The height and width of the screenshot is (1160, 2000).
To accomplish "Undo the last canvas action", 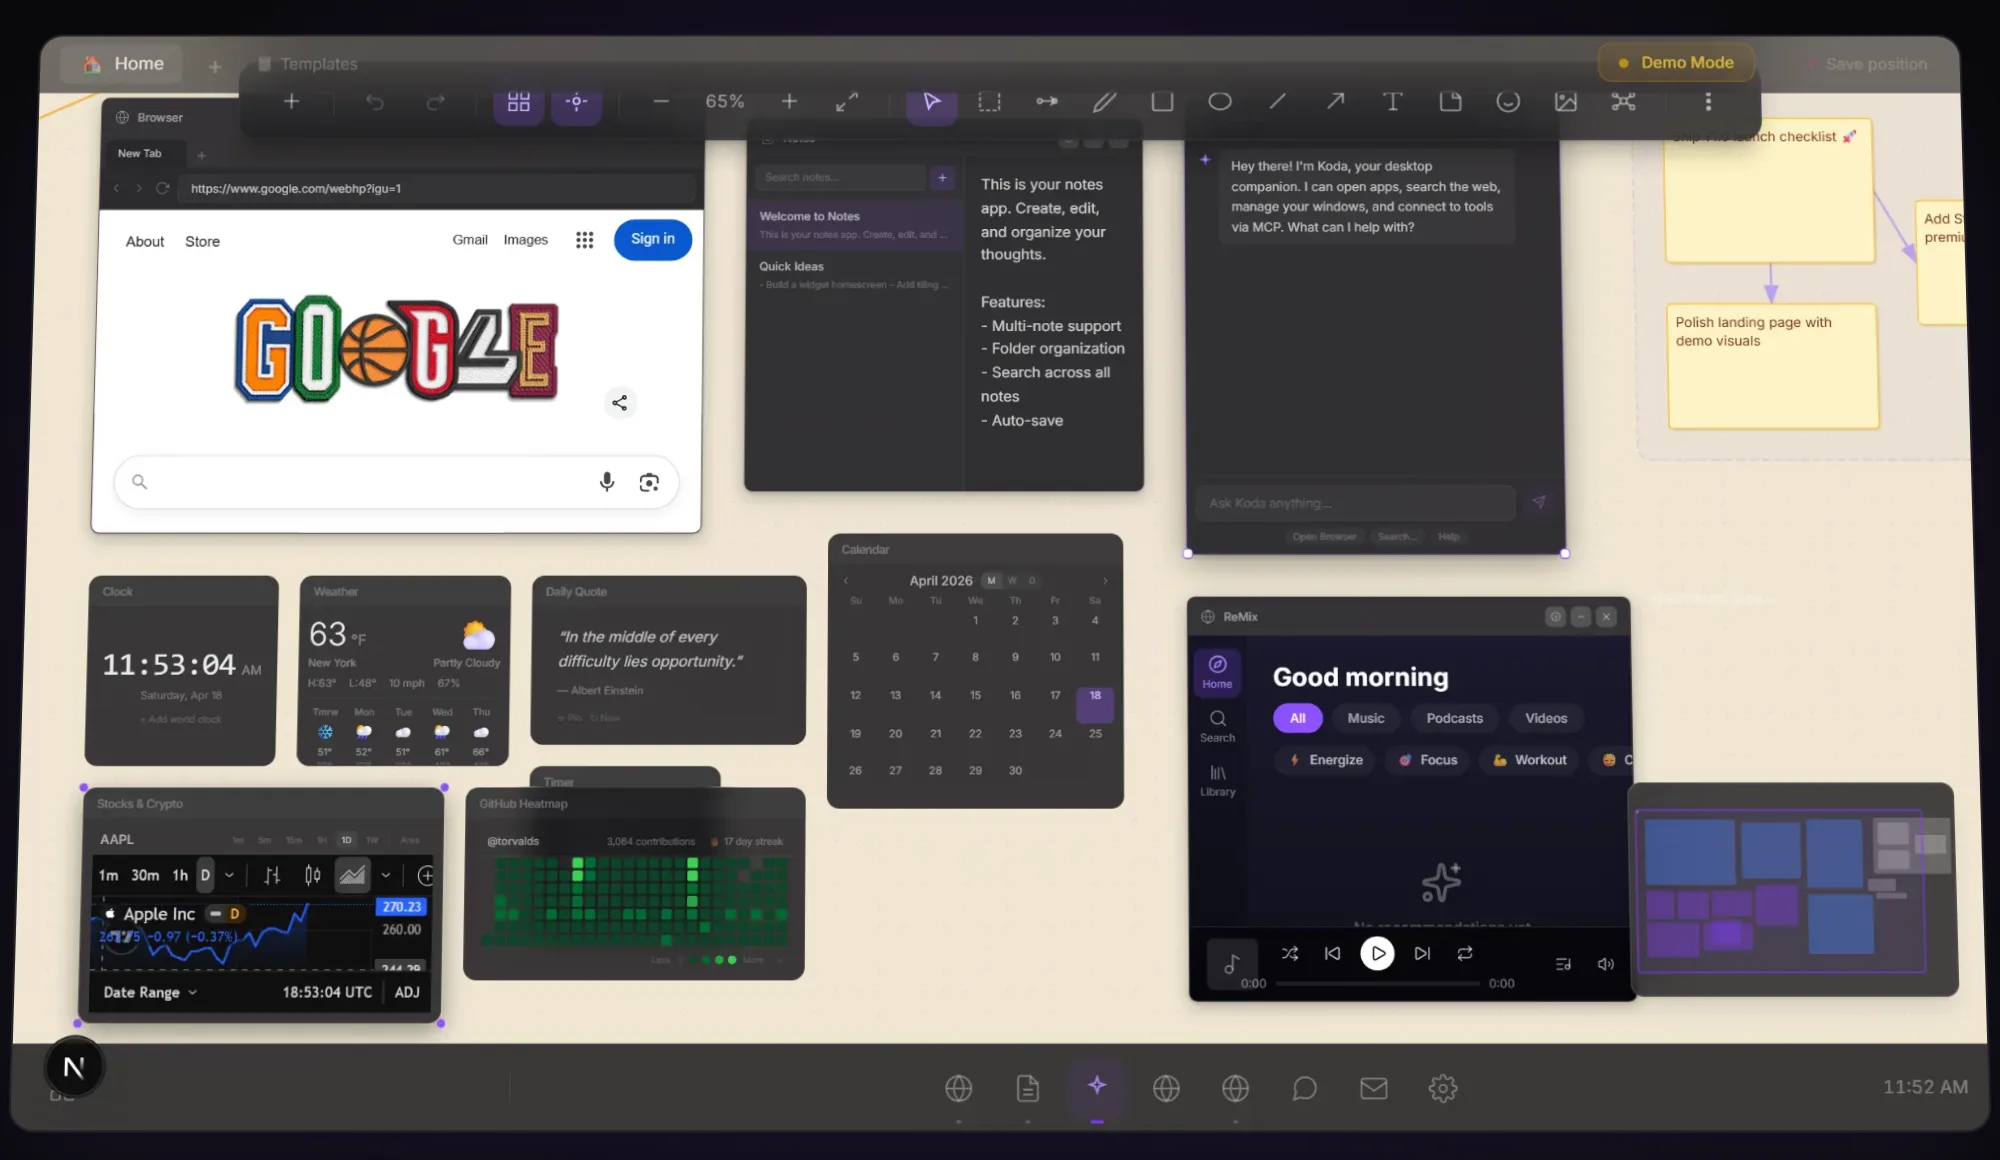I will [374, 101].
